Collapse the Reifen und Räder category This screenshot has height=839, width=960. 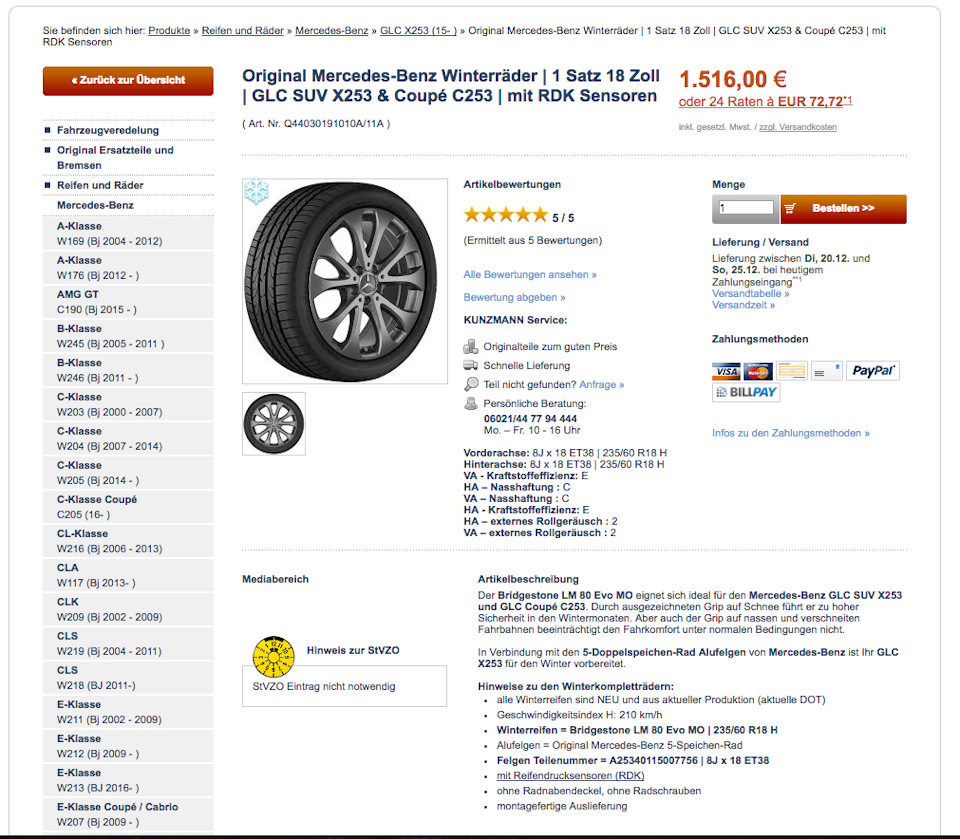tap(100, 185)
